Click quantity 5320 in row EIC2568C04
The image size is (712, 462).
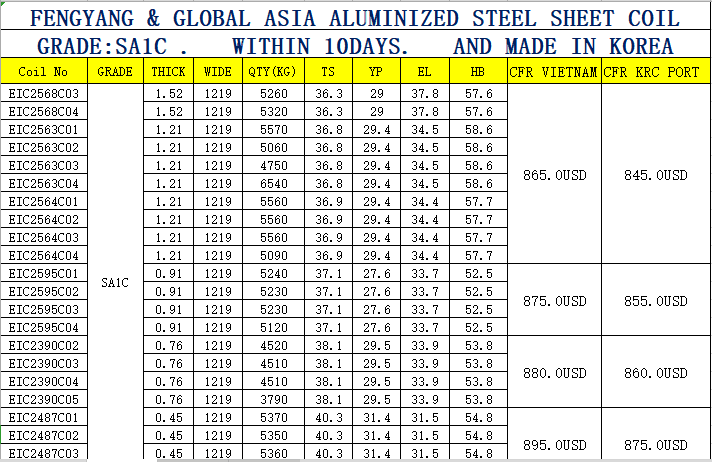click(x=273, y=111)
